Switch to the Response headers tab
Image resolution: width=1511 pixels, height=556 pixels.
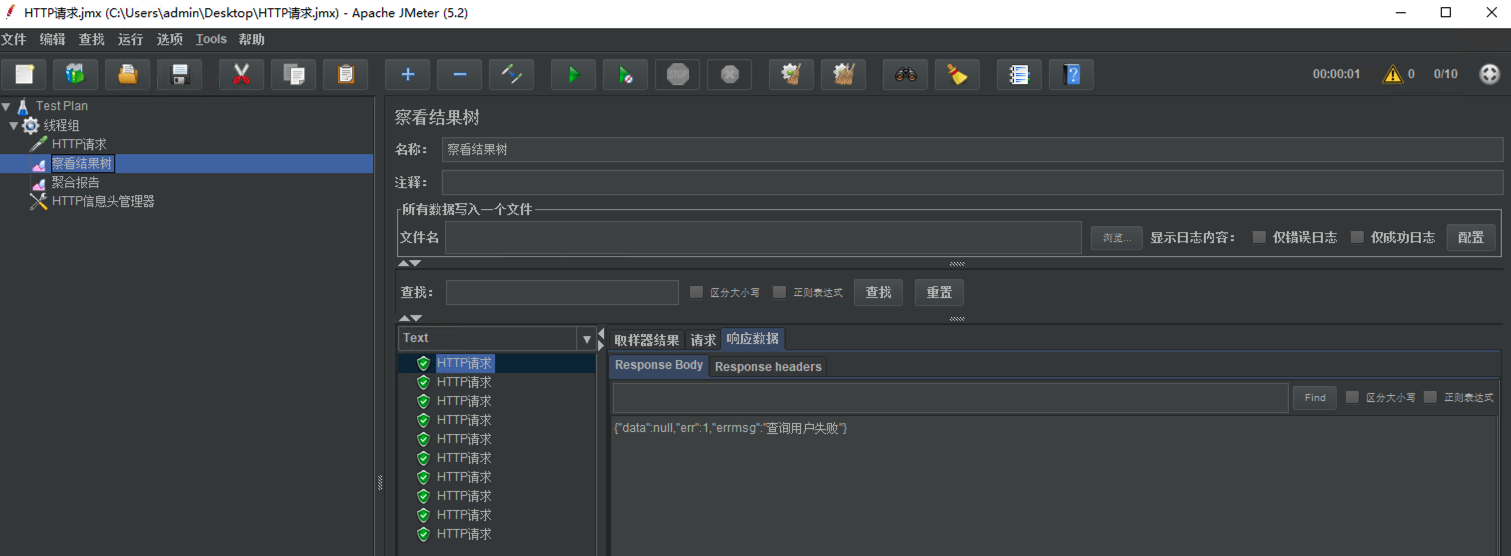(x=768, y=367)
